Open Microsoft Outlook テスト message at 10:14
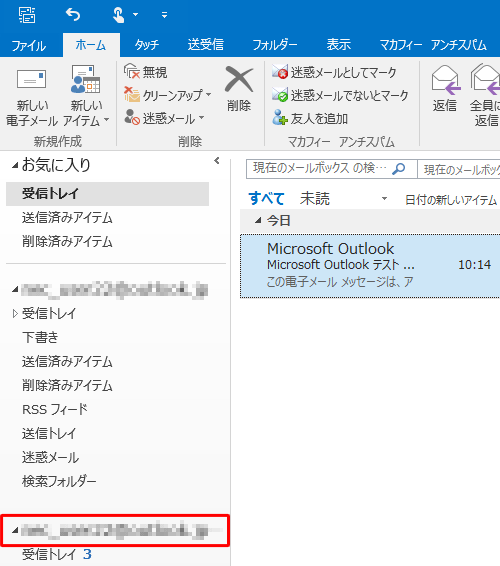The width and height of the screenshot is (500, 566). 370,266
